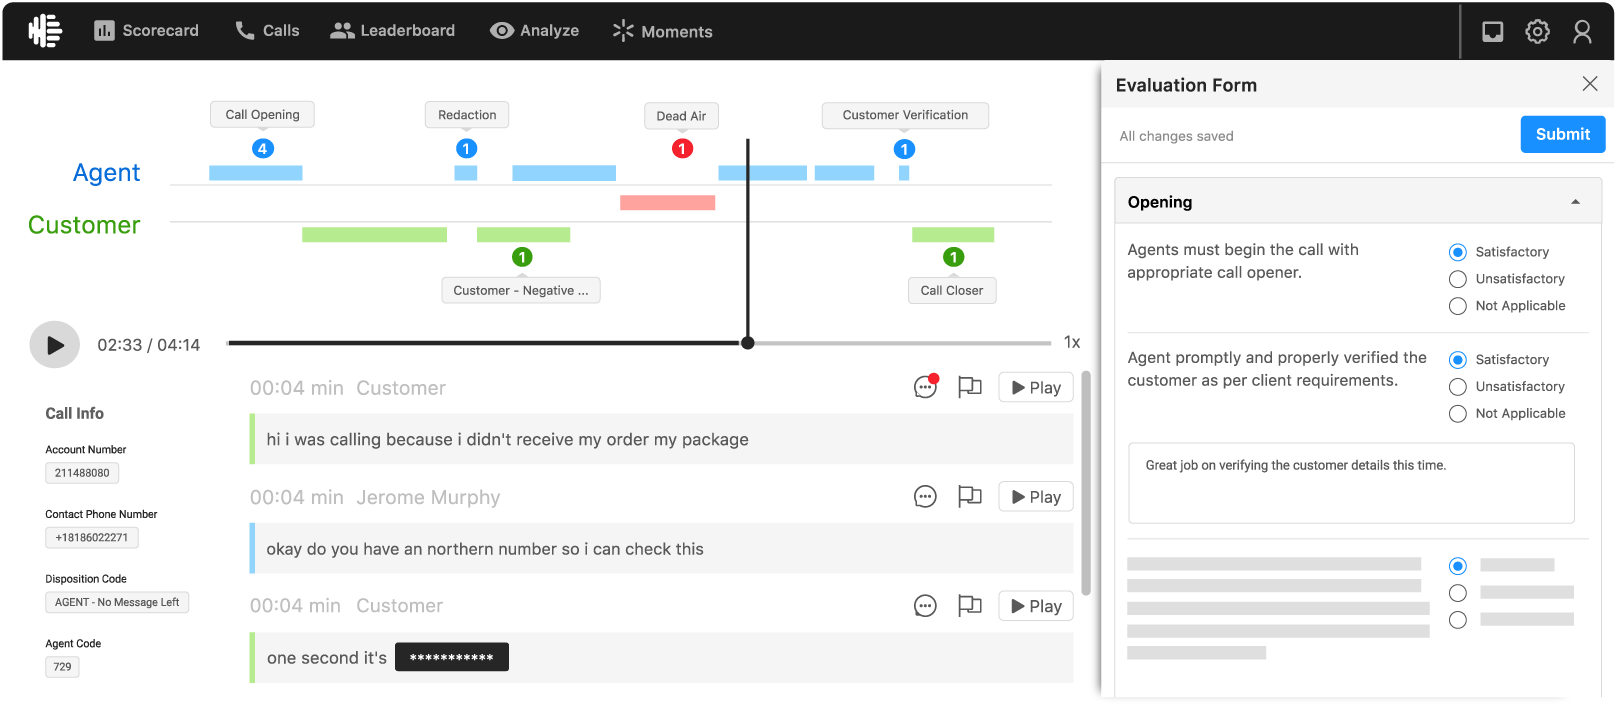Click the red Dead Air count badge
1616x706 pixels.
coord(682,149)
